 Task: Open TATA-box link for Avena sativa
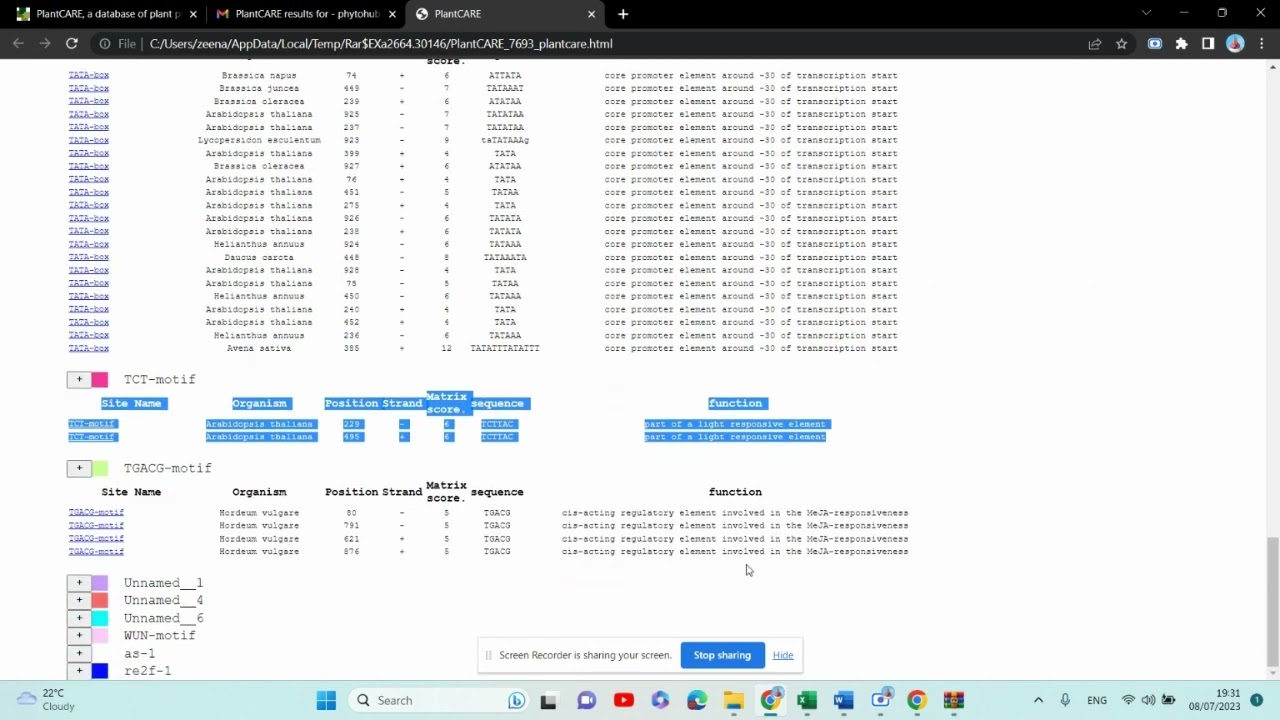coord(88,348)
